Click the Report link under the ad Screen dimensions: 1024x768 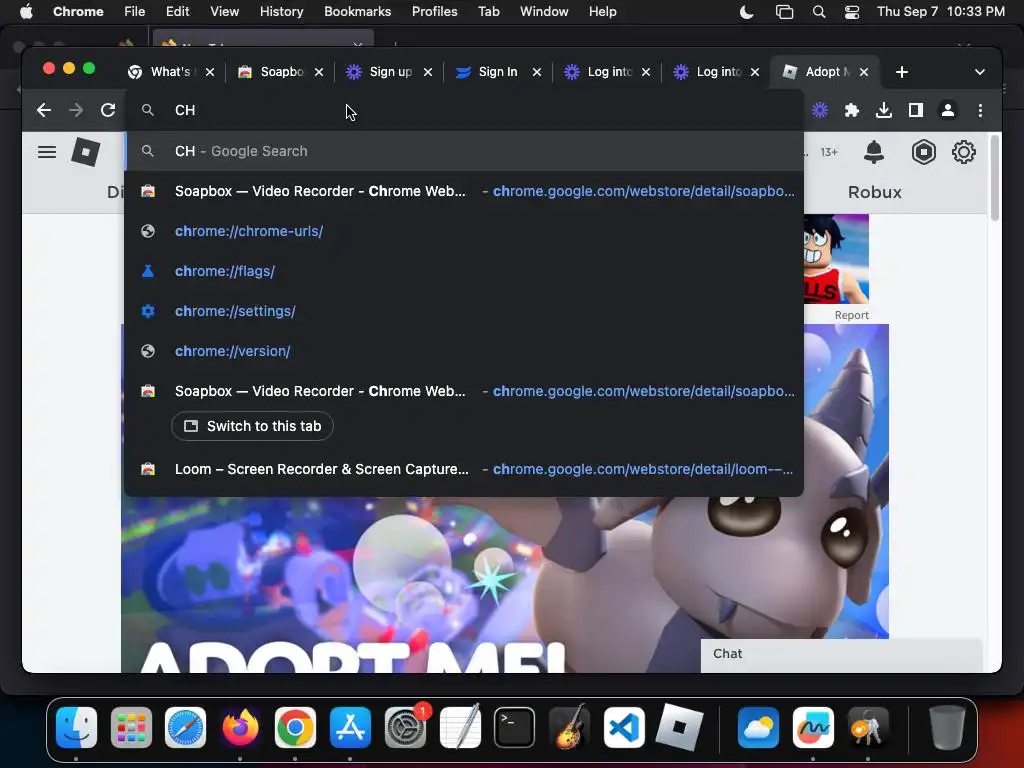pyautogui.click(x=852, y=315)
